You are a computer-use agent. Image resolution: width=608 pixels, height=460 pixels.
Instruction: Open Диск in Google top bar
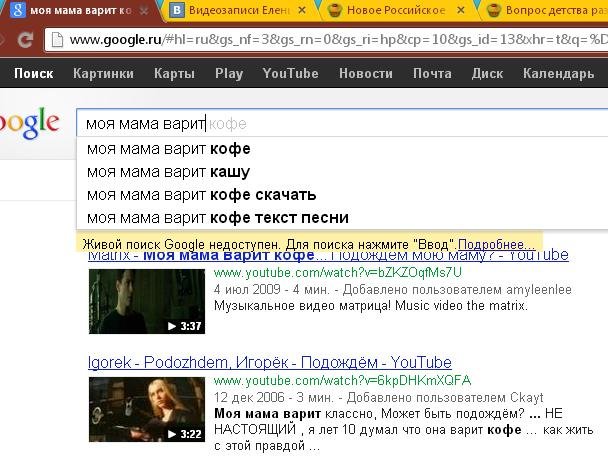point(487,73)
